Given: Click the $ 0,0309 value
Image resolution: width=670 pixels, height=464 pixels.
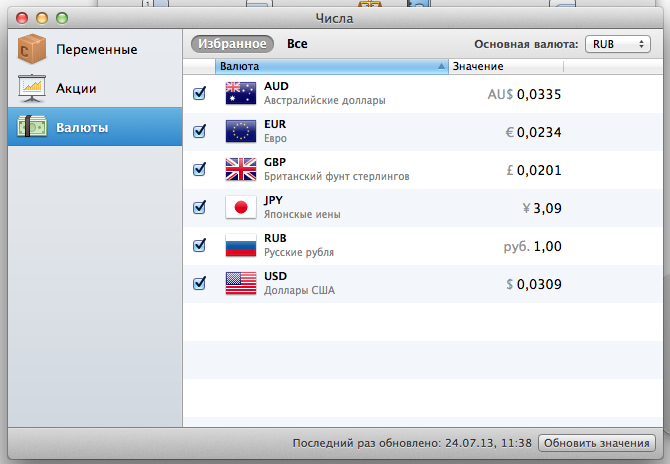Looking at the screenshot, I should point(534,284).
